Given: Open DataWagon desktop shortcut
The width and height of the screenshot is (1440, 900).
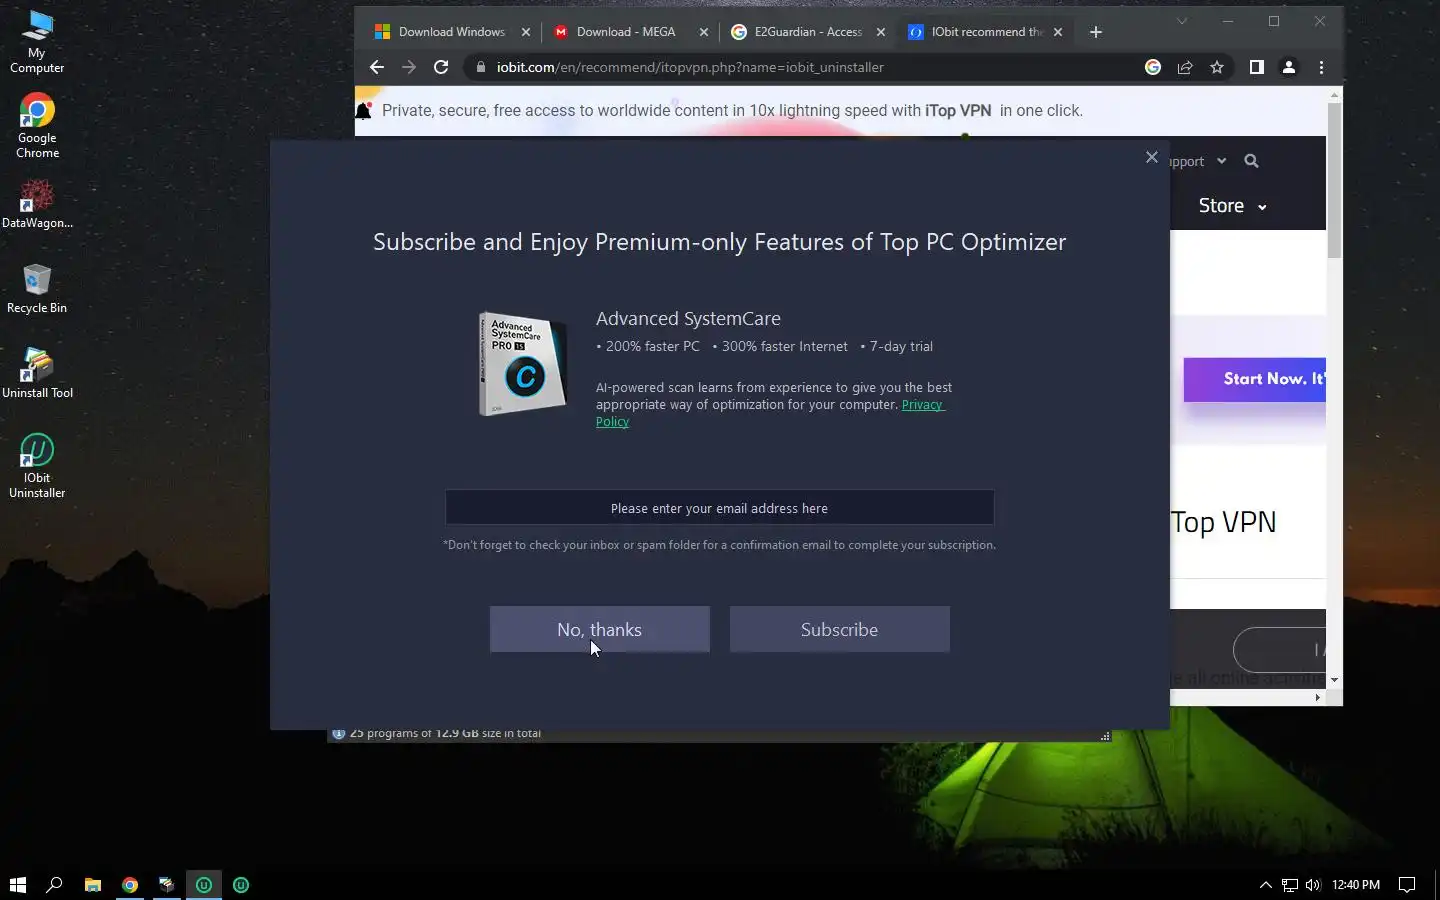Looking at the screenshot, I should (37, 204).
